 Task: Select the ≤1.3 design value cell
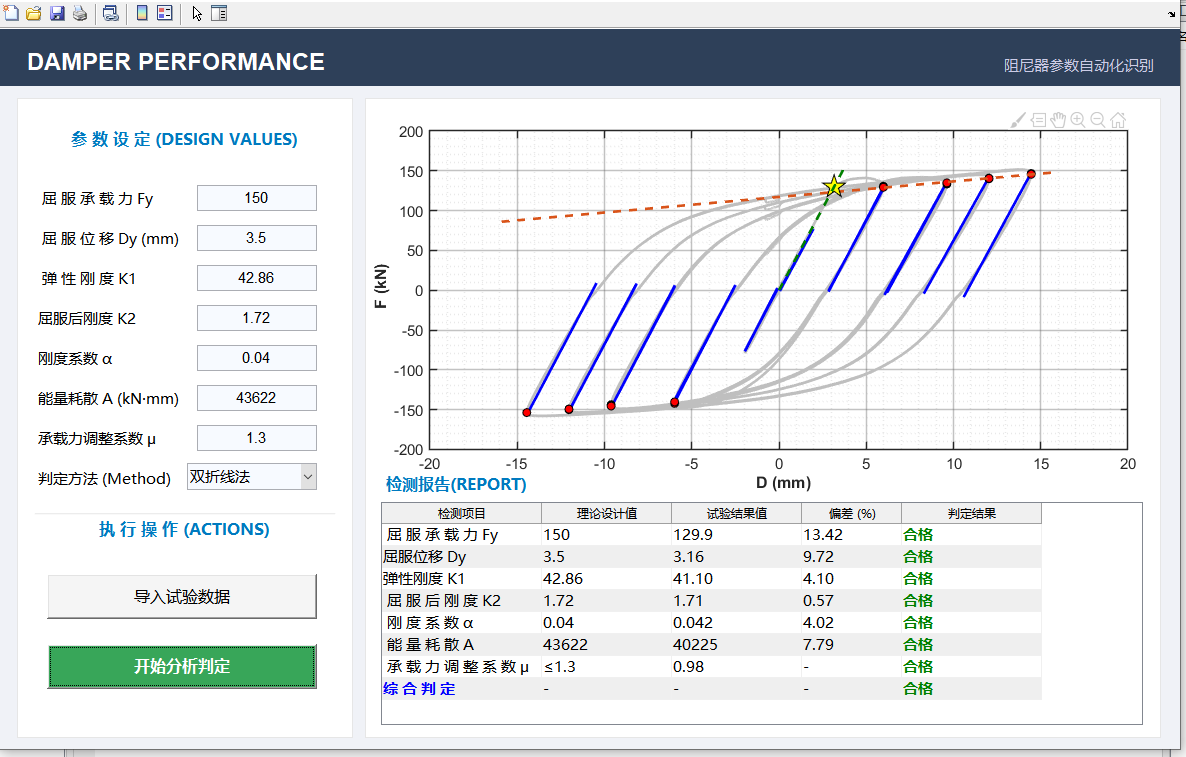click(607, 666)
